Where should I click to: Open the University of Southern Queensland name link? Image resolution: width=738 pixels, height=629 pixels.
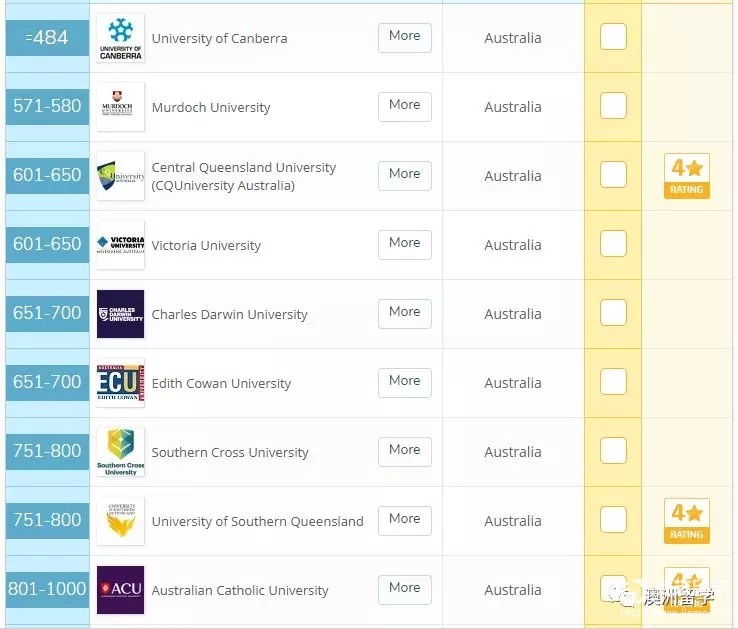pos(257,521)
